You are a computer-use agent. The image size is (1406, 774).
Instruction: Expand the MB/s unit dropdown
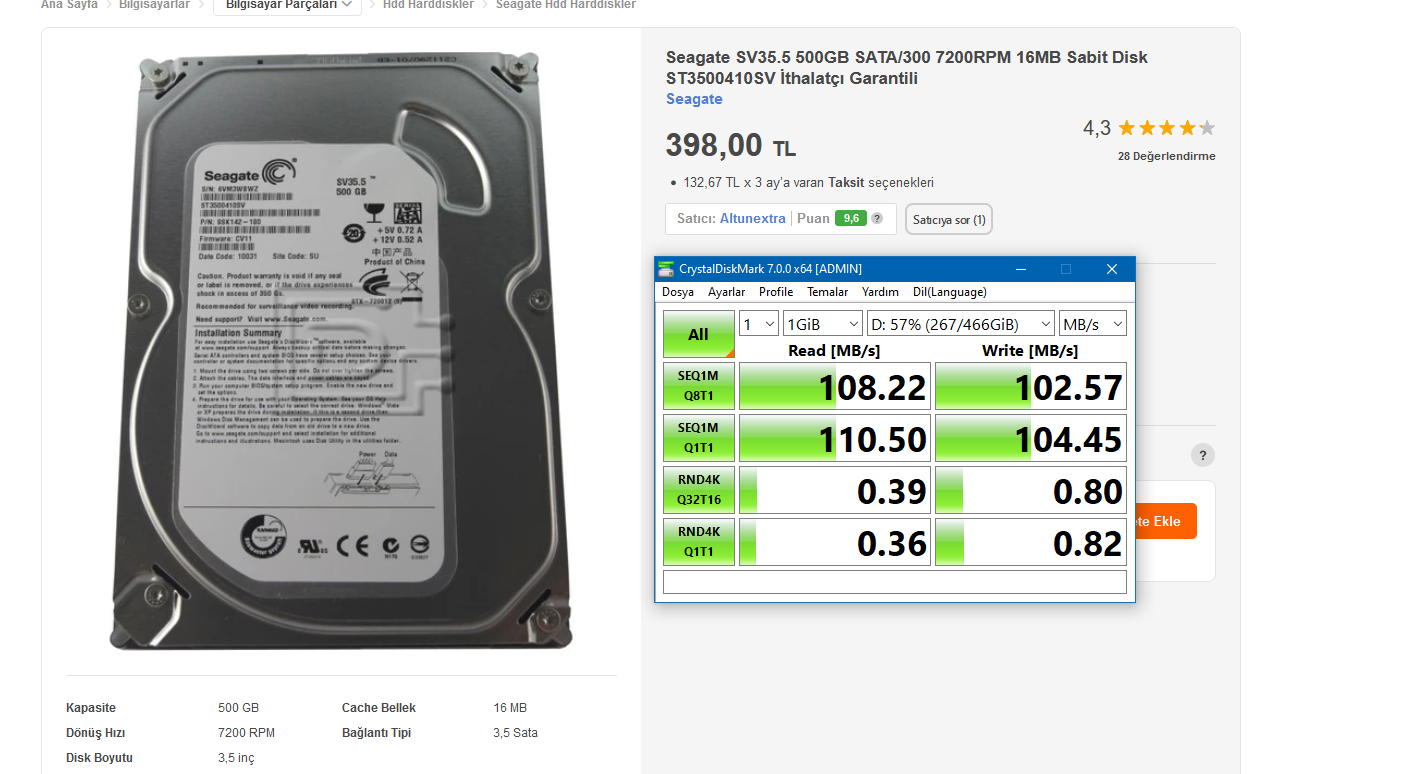pos(1093,323)
